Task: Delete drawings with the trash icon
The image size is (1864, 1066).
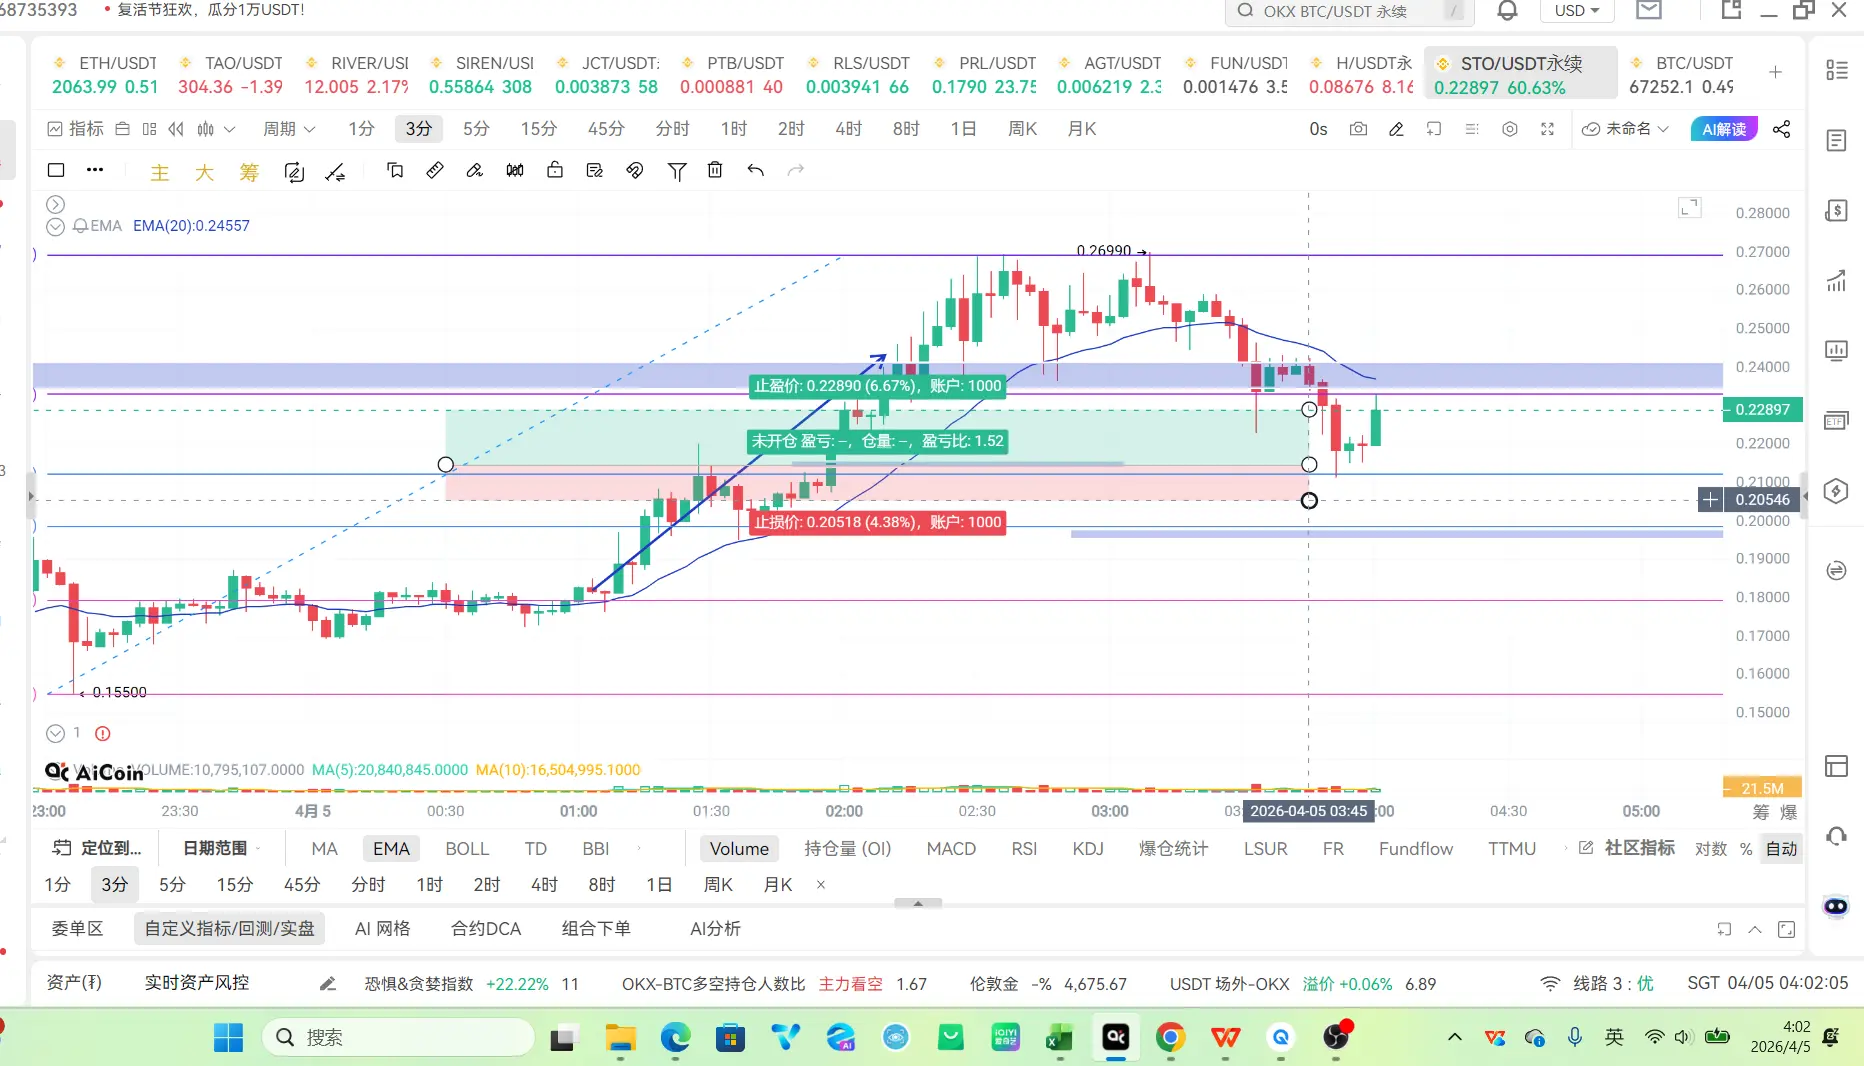Action: pyautogui.click(x=715, y=171)
